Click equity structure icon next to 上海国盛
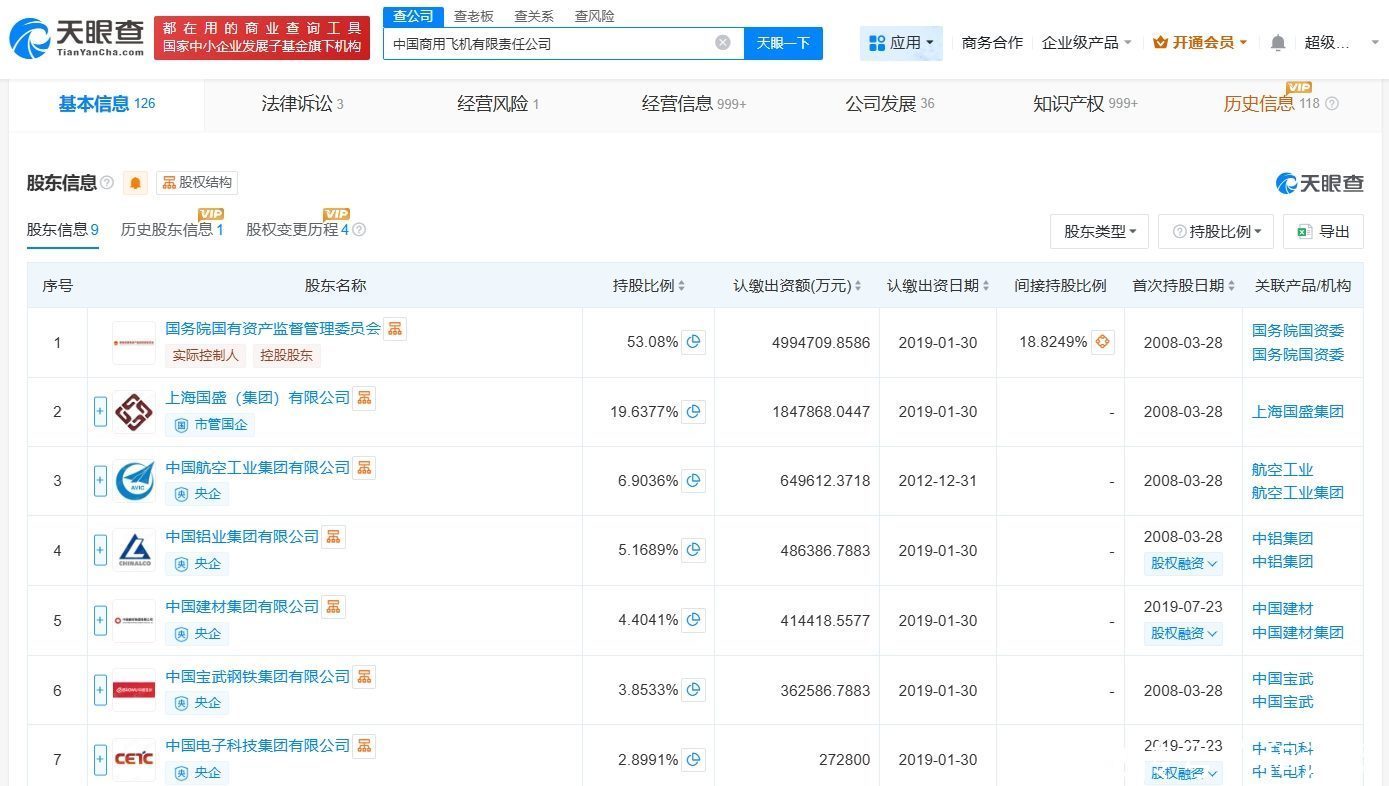Screen dimensions: 1389x786 point(365,398)
